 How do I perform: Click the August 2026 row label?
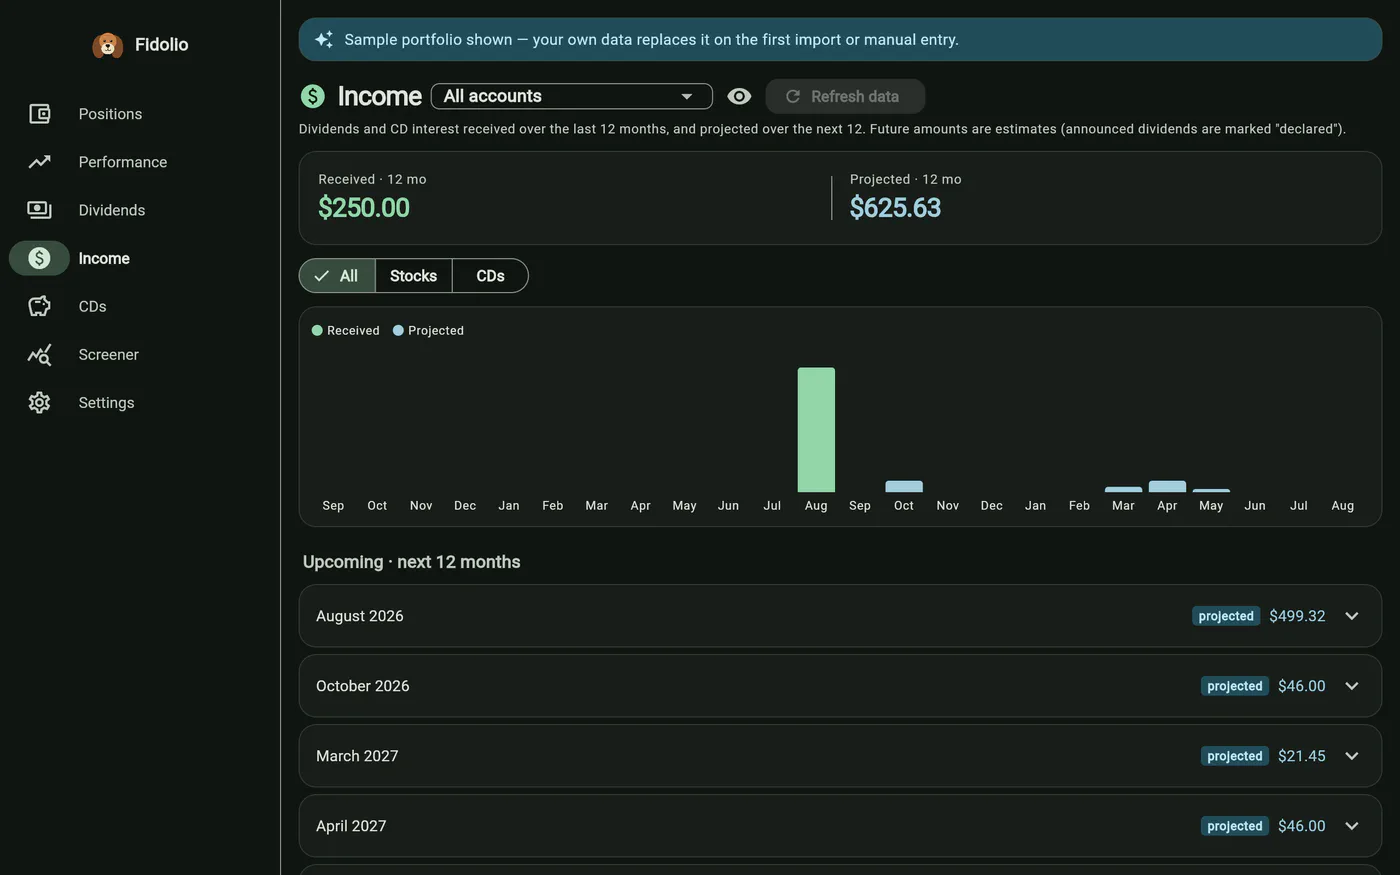(x=360, y=616)
